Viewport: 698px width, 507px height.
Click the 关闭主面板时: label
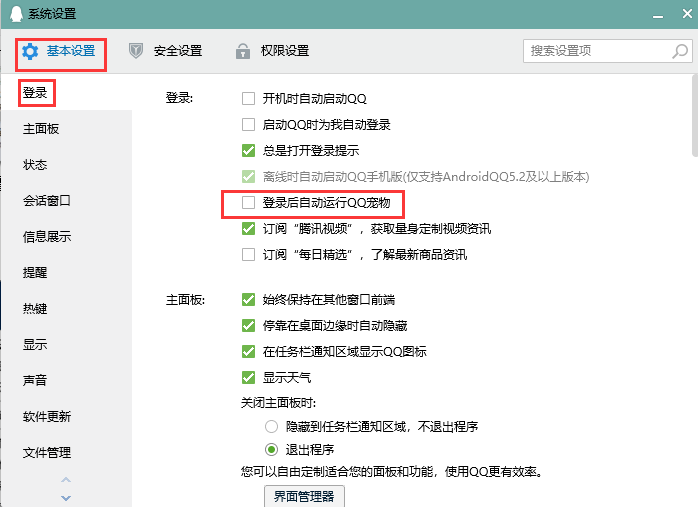pyautogui.click(x=279, y=403)
